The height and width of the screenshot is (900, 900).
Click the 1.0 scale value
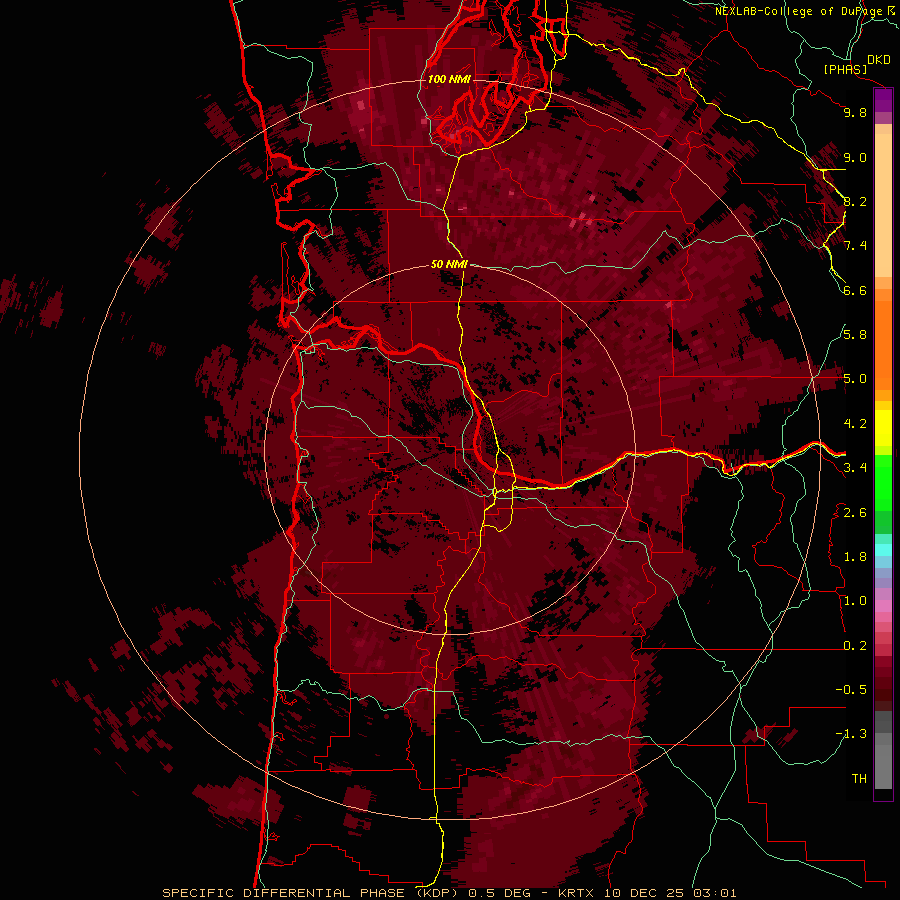click(855, 601)
